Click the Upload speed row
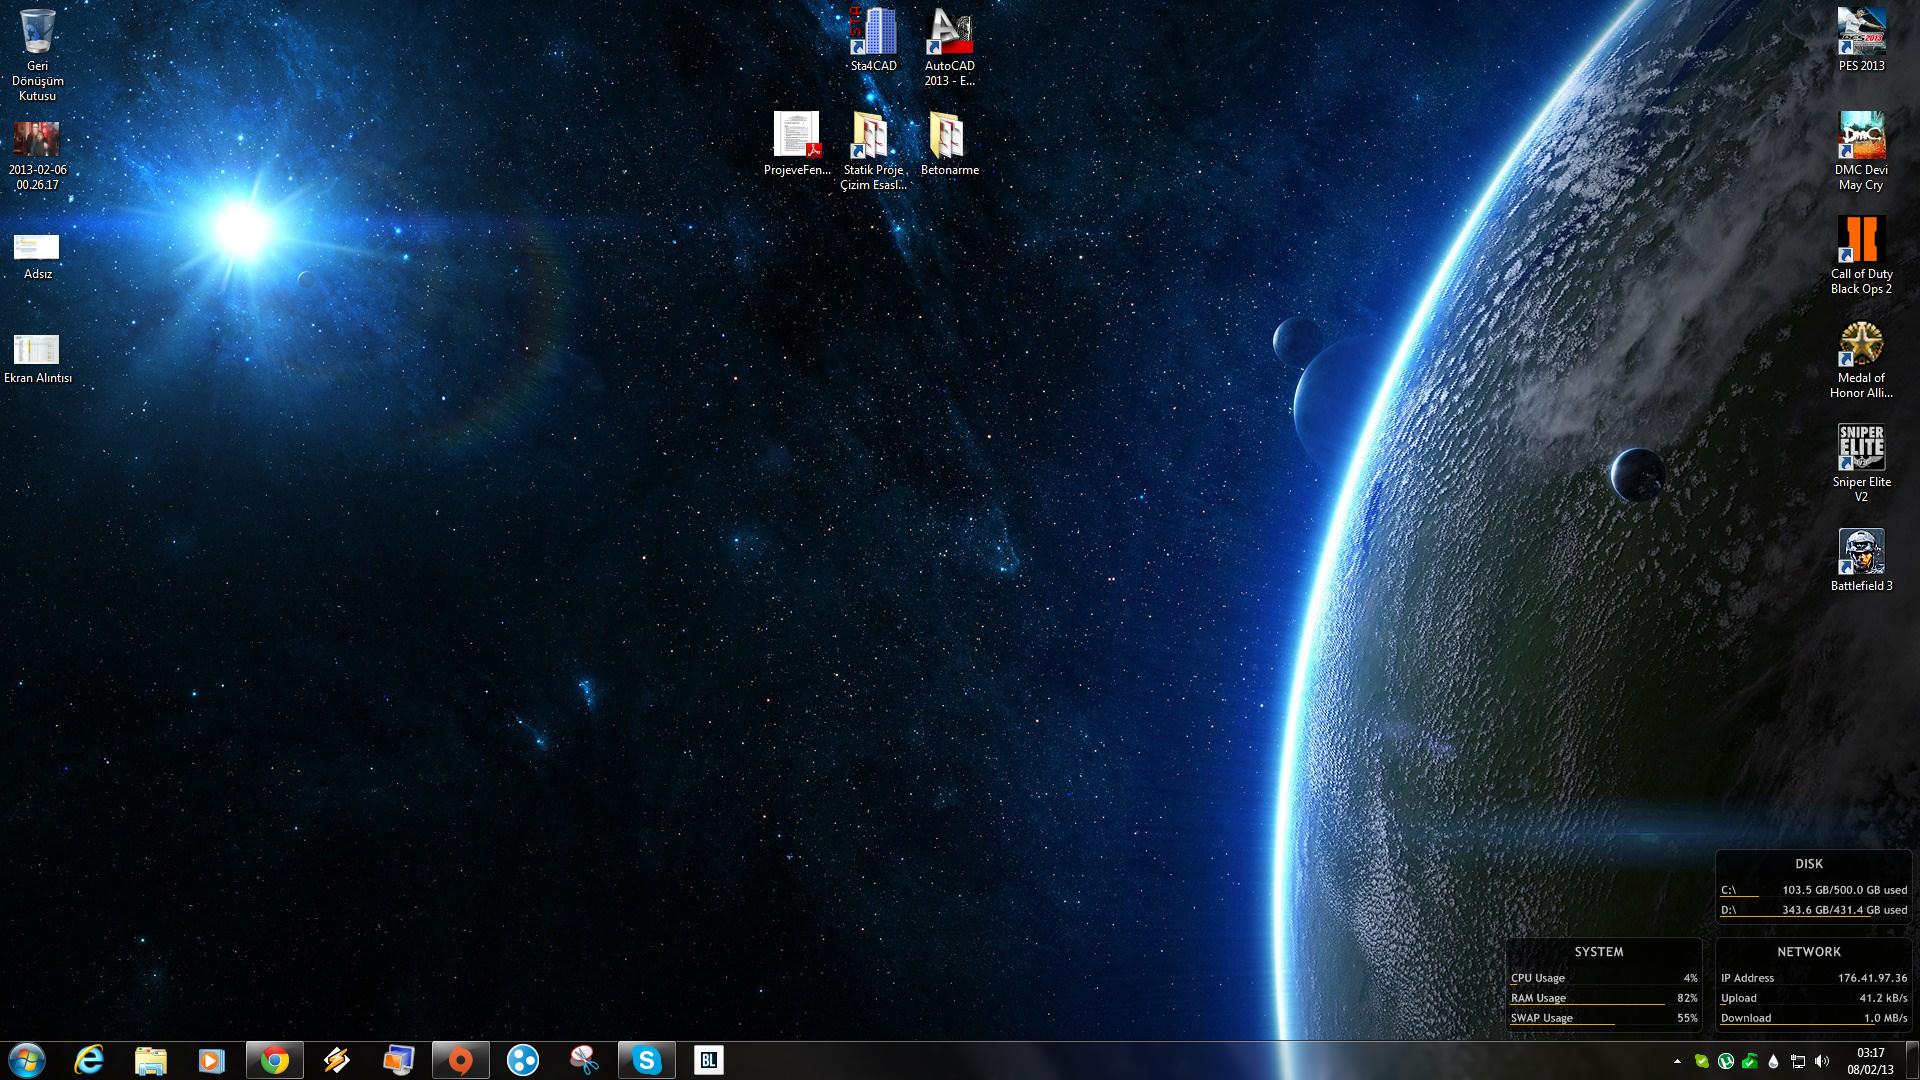The width and height of the screenshot is (1920, 1080). [1814, 998]
